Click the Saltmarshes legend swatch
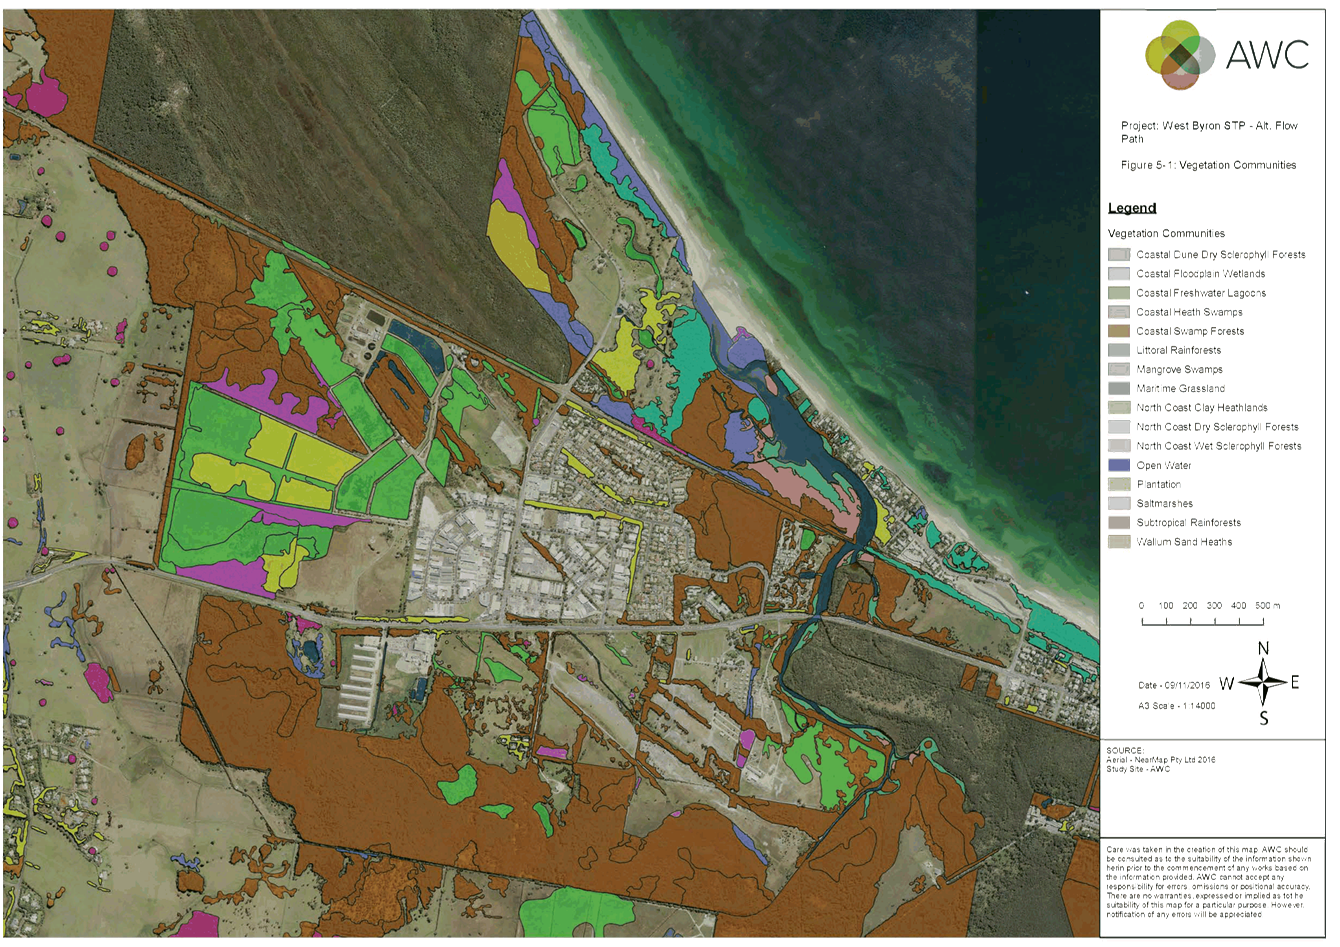The width and height of the screenshot is (1340, 947). pos(1119,503)
